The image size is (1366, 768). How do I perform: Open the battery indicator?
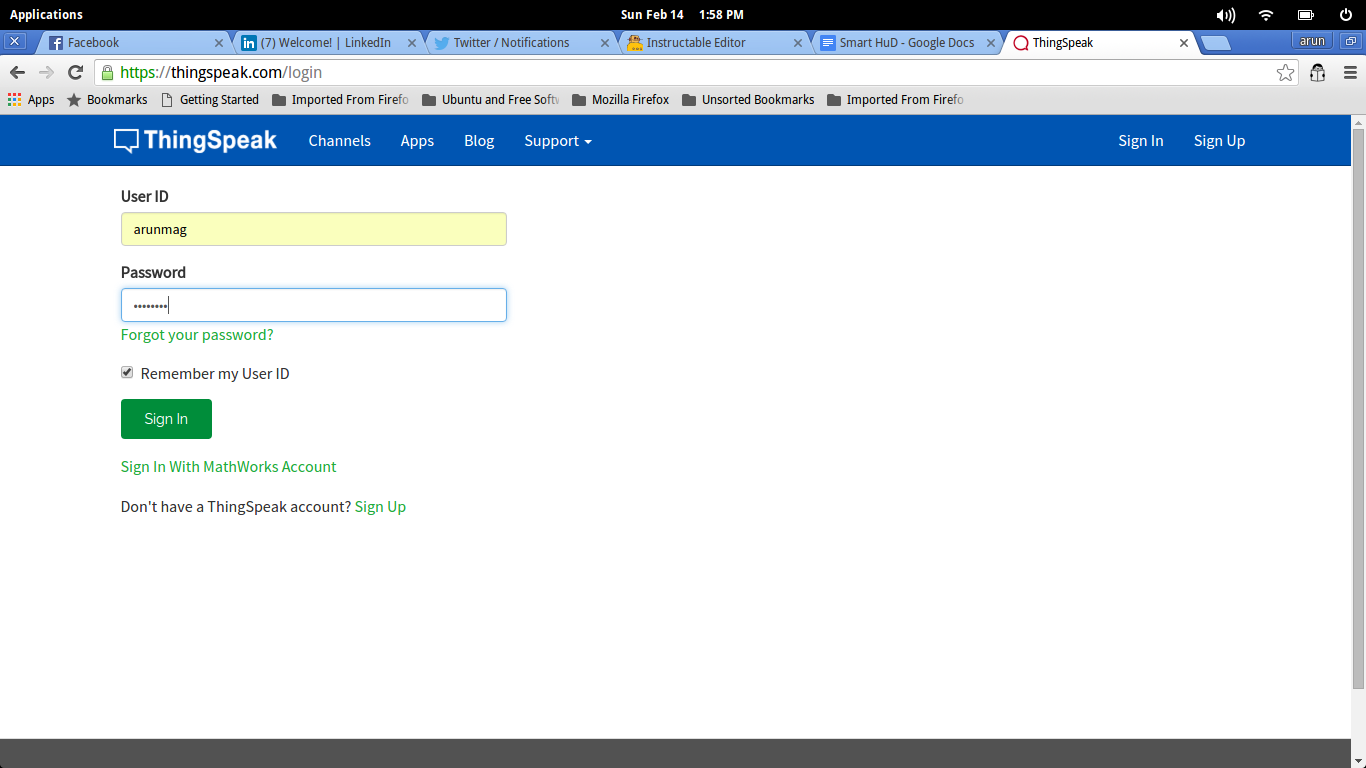pos(1305,15)
